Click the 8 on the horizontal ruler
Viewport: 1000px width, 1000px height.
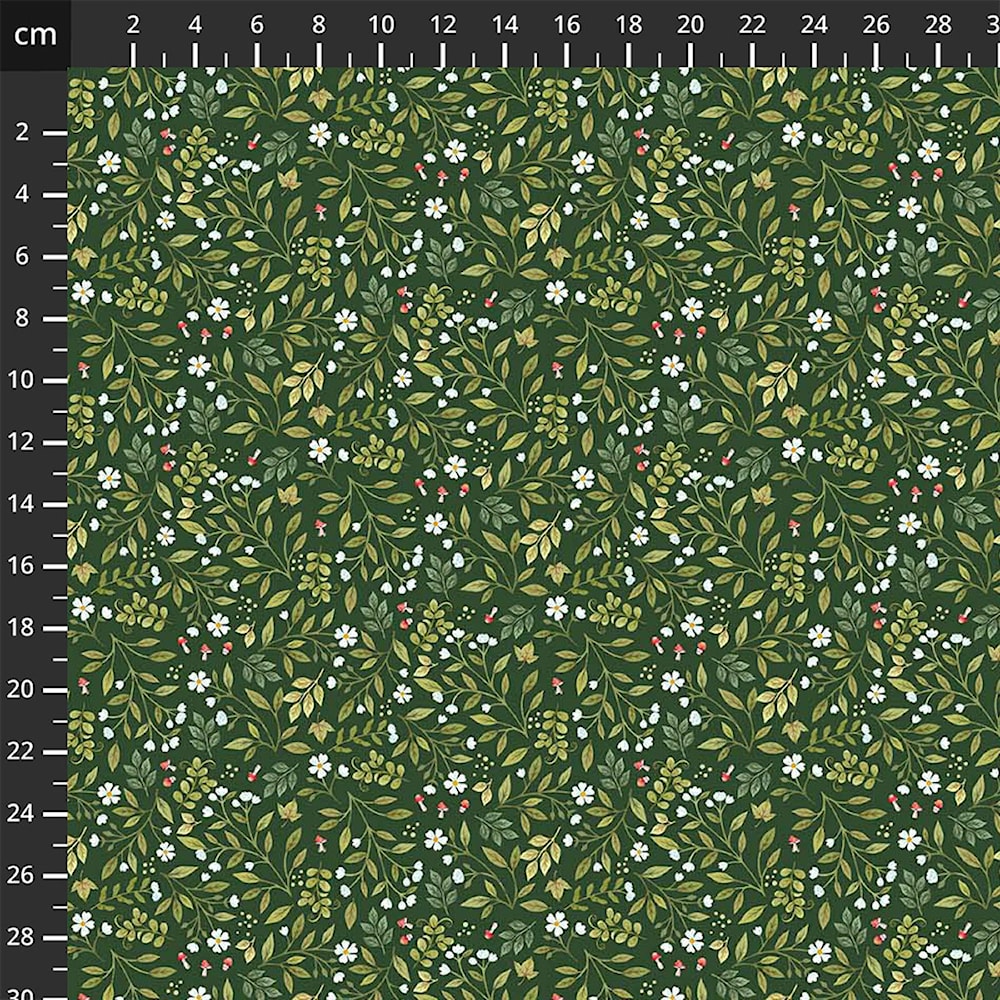[318, 26]
